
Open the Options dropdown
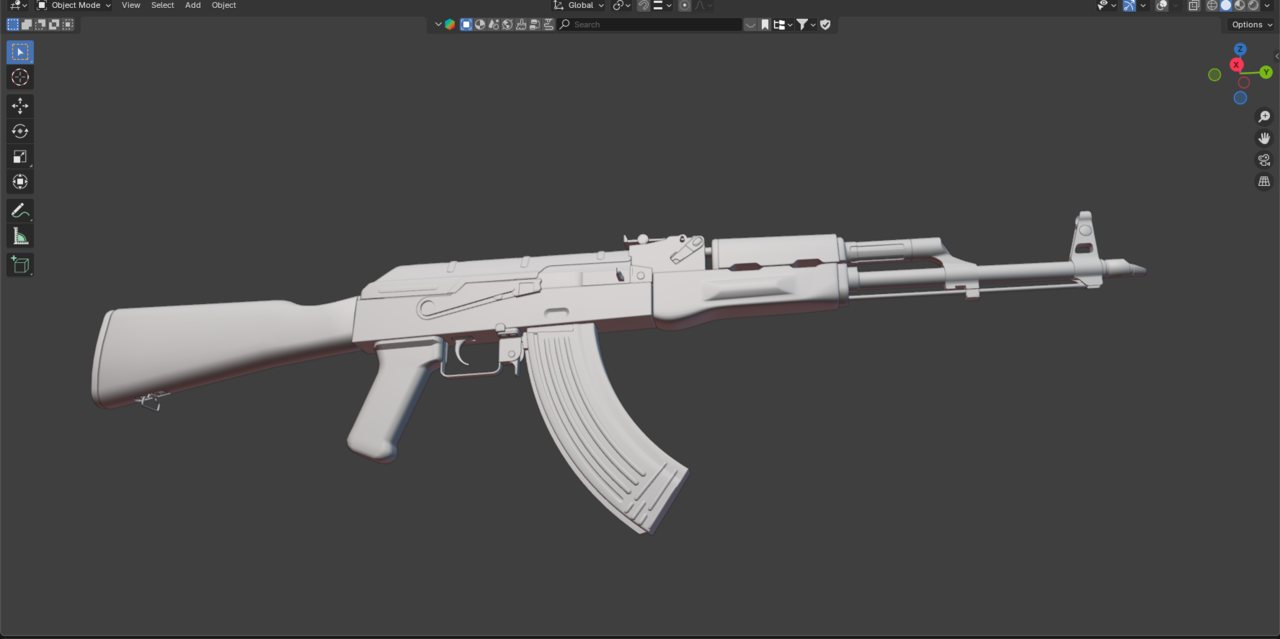[1251, 24]
